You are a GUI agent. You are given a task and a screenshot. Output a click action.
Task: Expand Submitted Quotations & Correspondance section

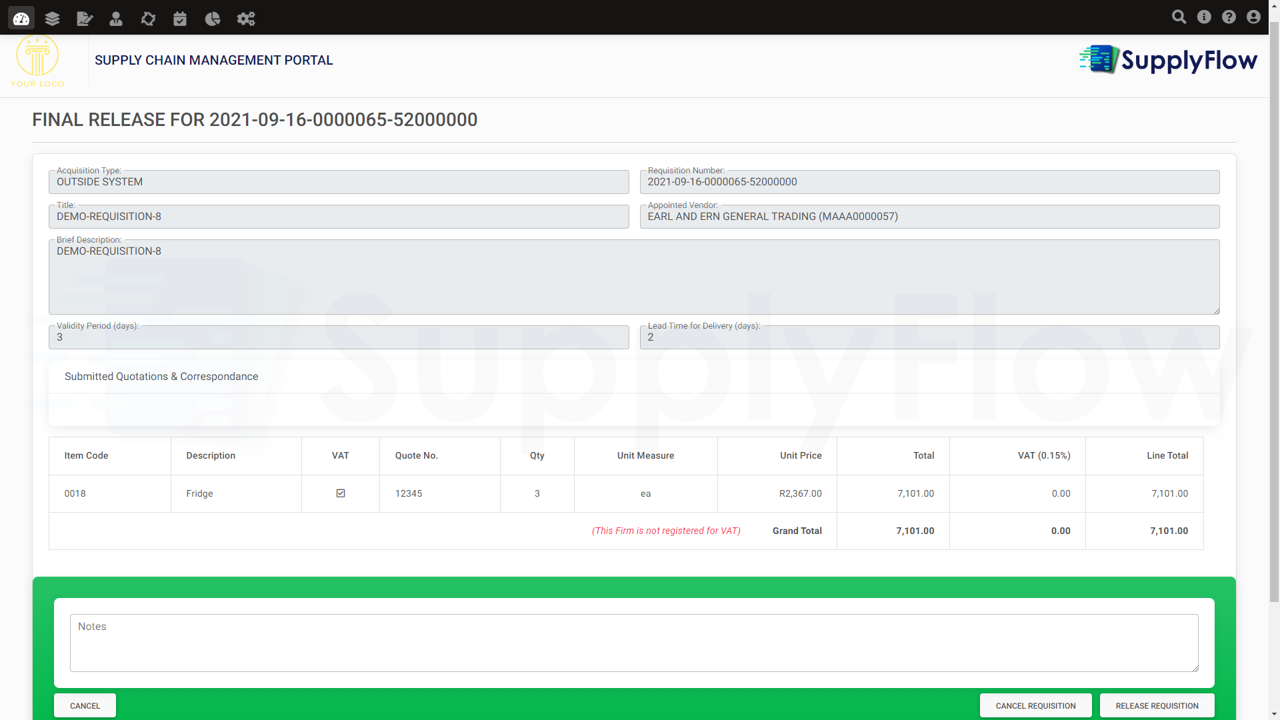161,377
